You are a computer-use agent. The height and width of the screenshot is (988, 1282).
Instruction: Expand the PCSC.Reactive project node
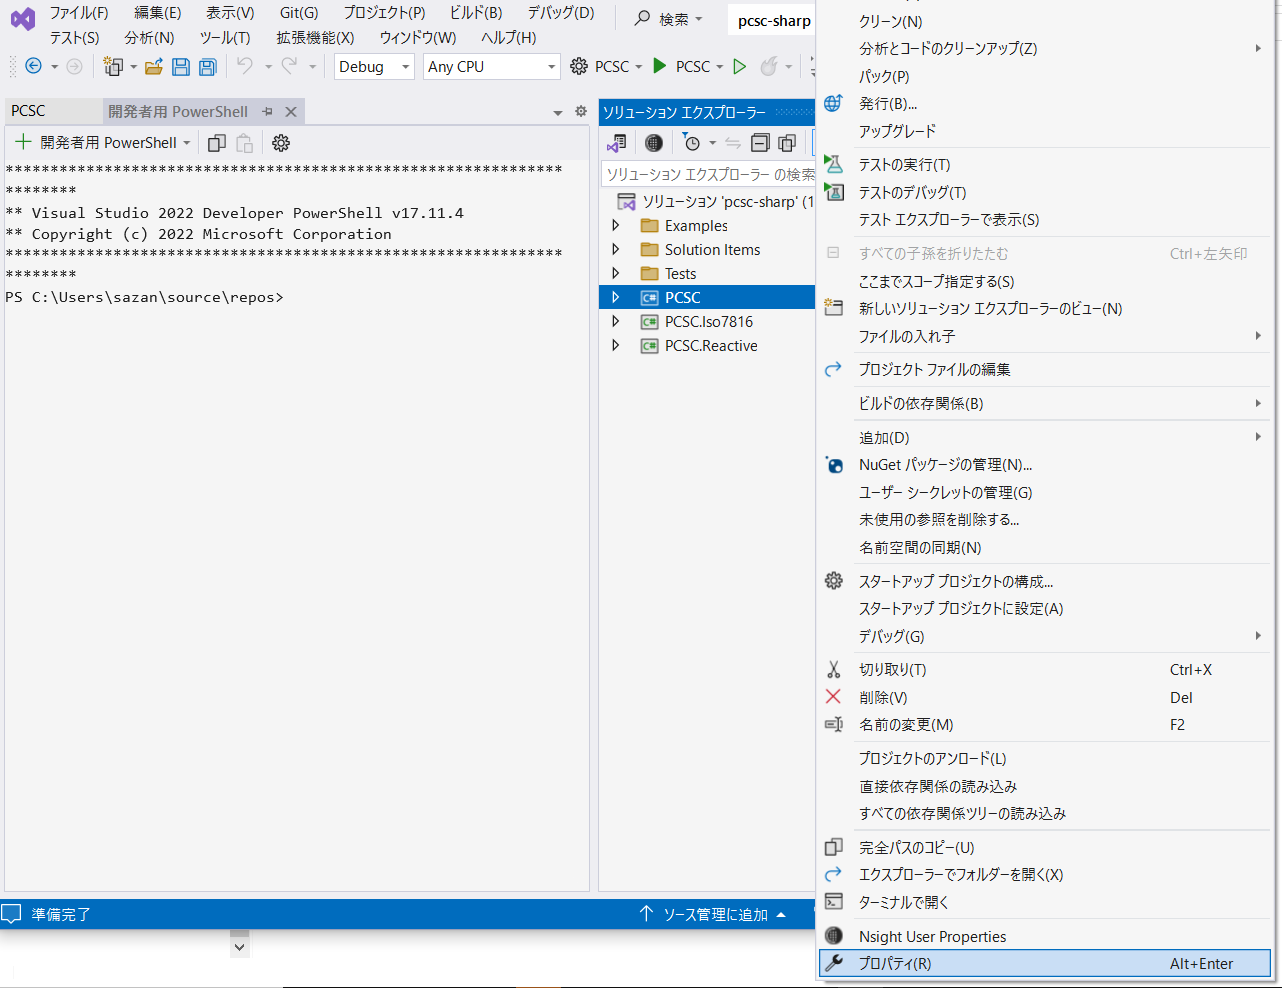(x=615, y=346)
